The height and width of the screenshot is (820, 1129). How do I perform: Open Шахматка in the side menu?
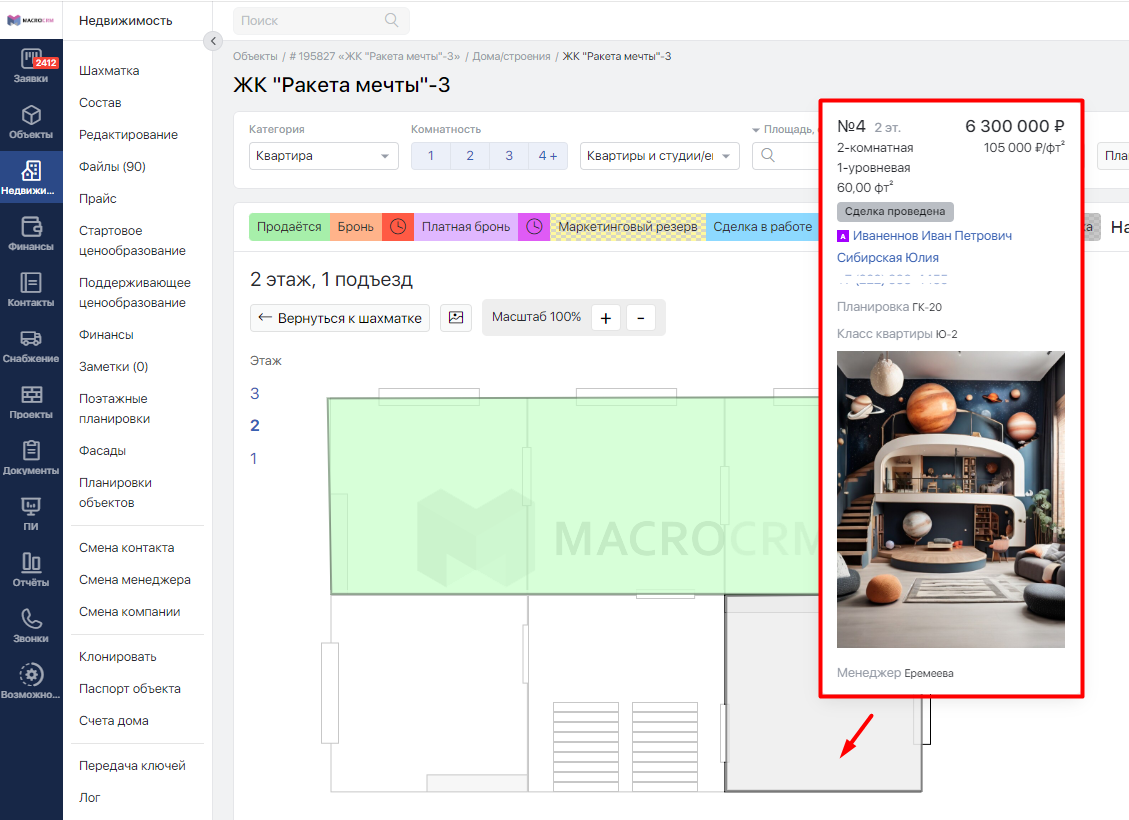(x=109, y=71)
